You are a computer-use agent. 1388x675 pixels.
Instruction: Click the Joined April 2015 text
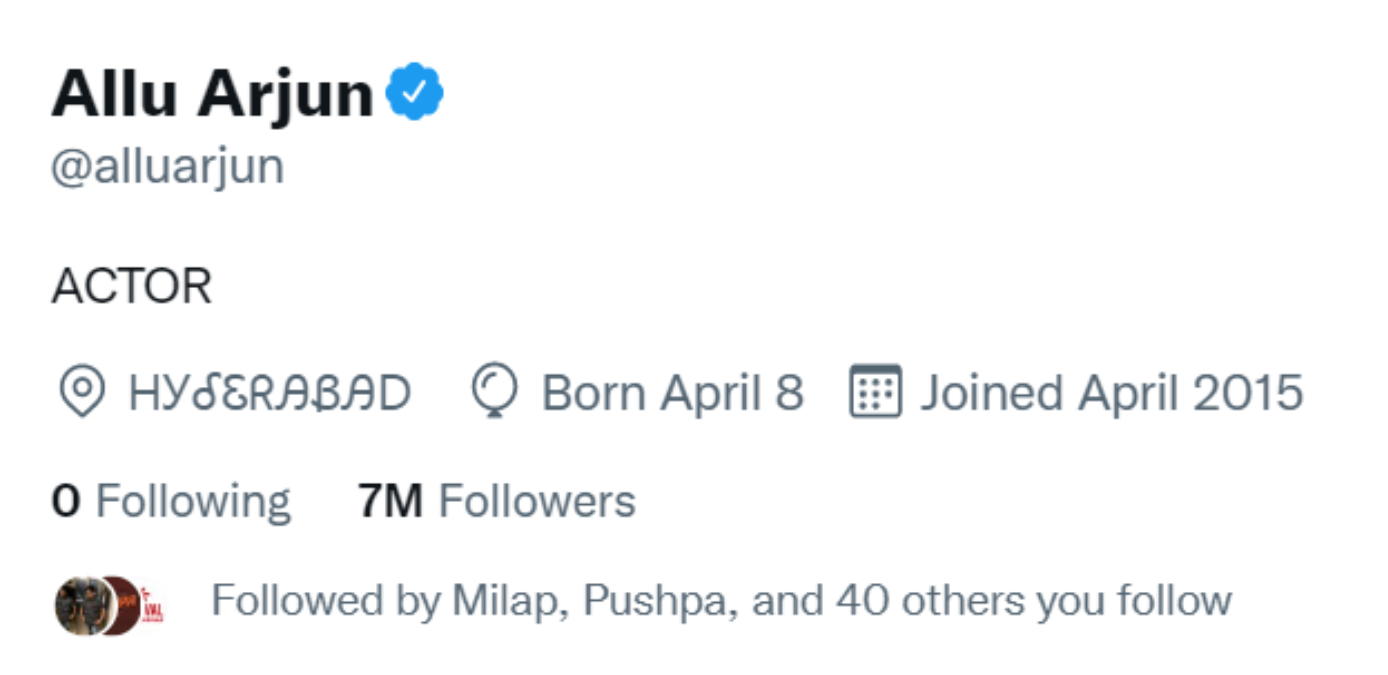pyautogui.click(x=1111, y=393)
